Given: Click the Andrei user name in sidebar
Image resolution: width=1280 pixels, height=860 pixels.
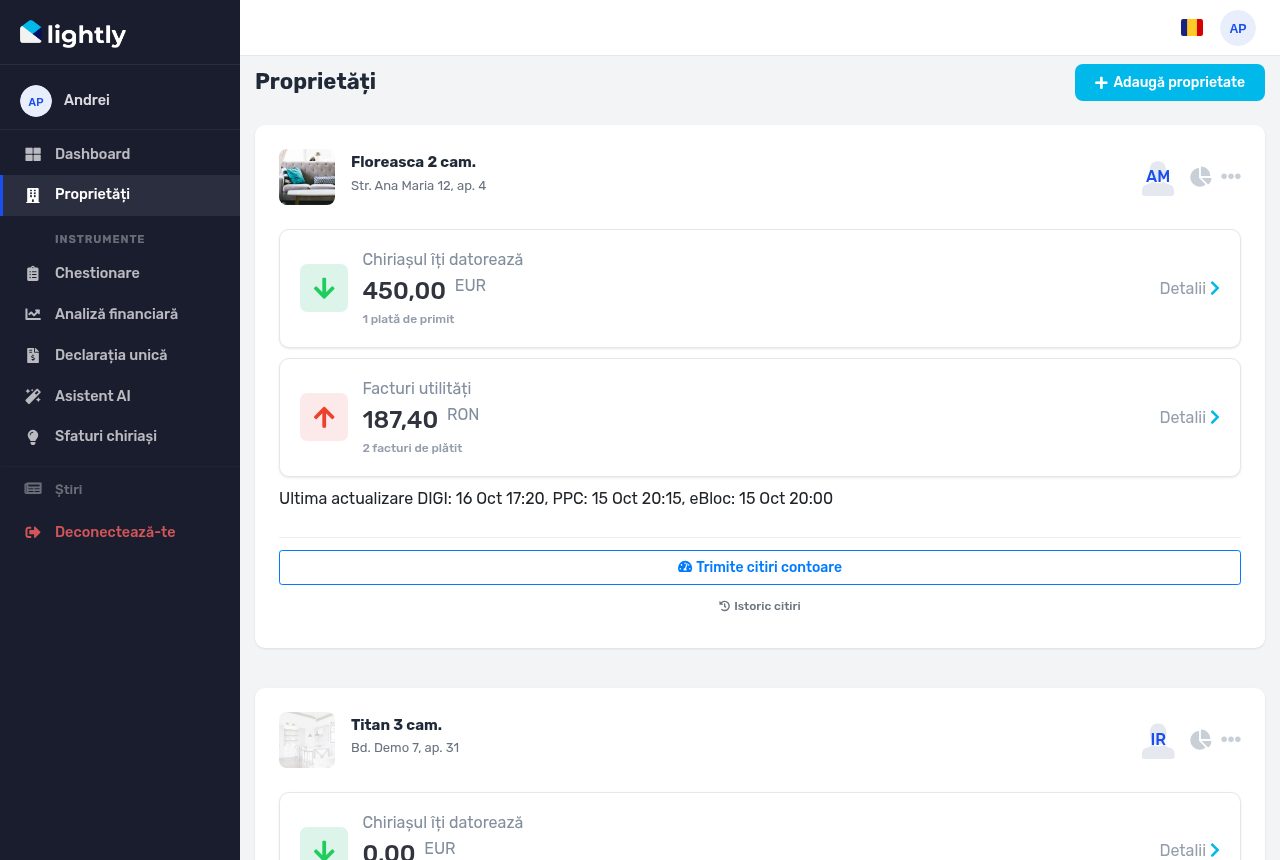Looking at the screenshot, I should (x=87, y=100).
